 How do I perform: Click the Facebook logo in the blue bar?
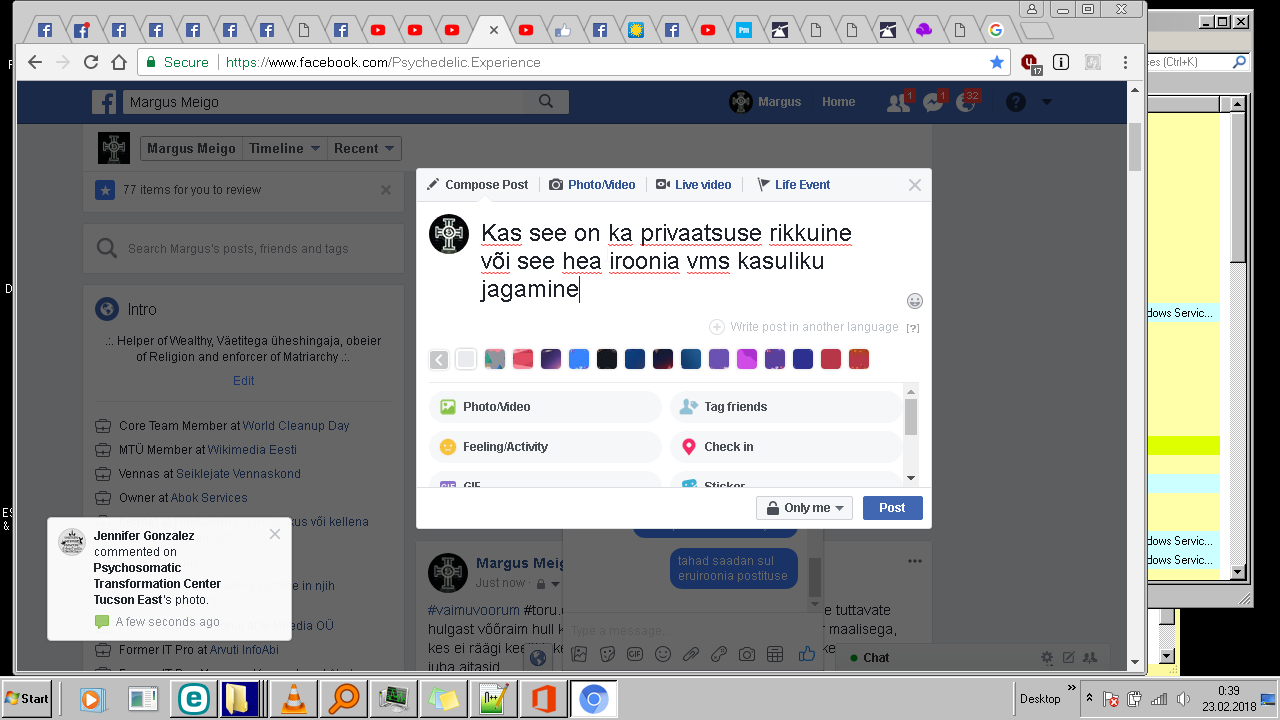click(x=105, y=102)
